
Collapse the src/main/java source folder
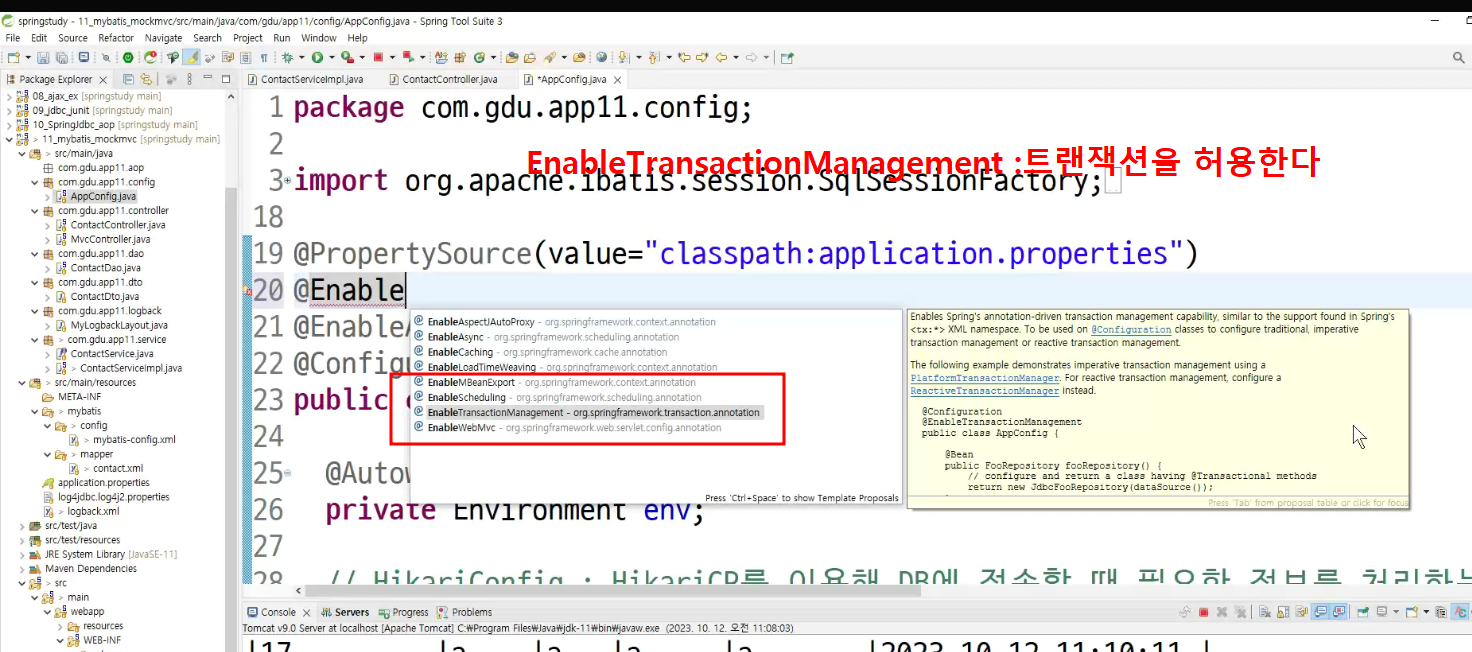tap(22, 154)
